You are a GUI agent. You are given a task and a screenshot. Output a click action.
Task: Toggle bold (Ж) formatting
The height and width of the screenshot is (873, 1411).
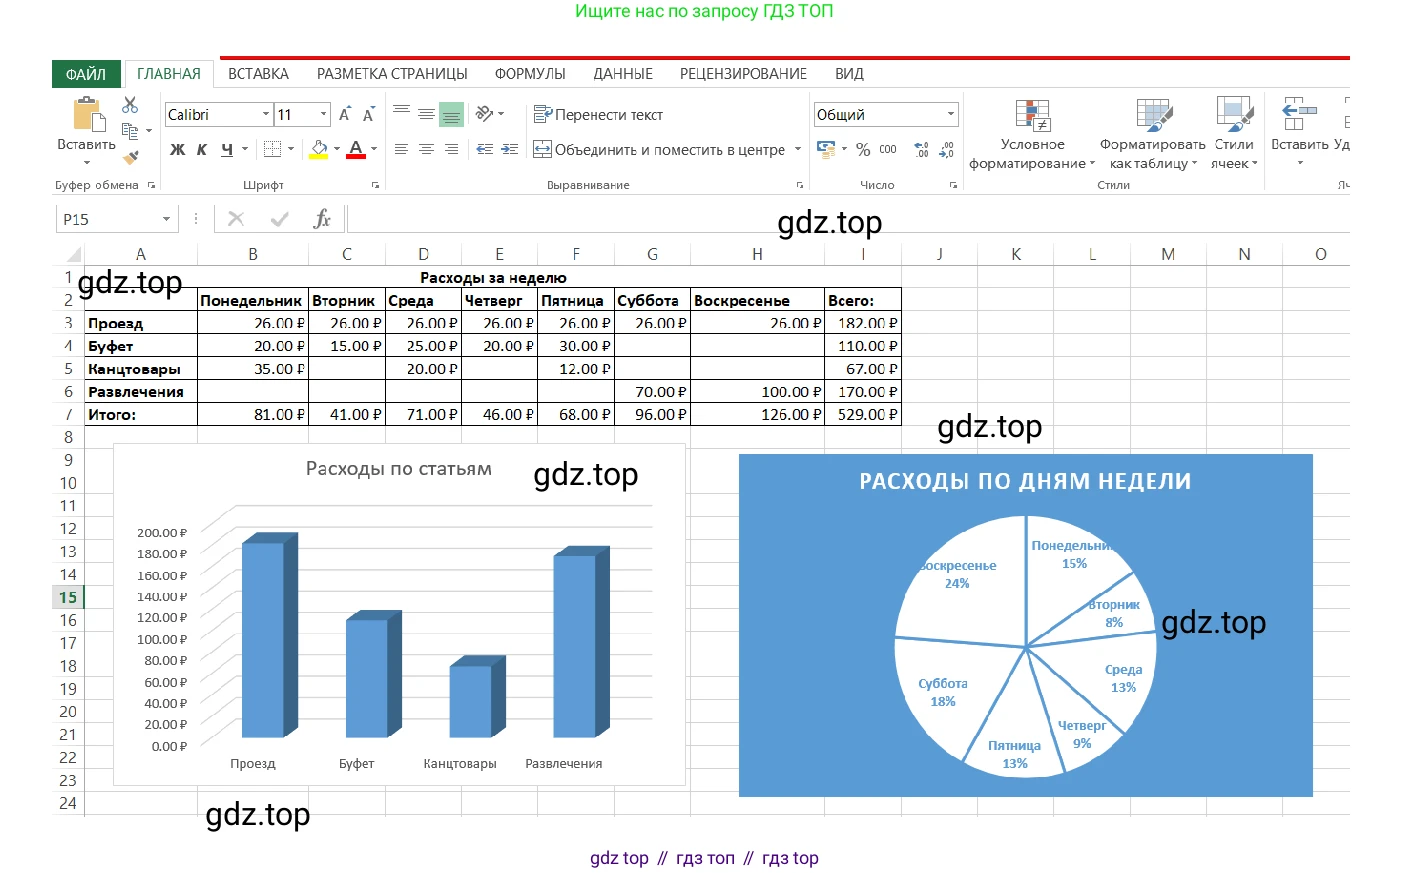pos(177,149)
